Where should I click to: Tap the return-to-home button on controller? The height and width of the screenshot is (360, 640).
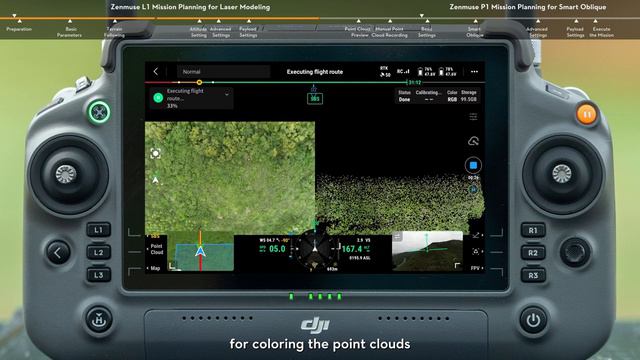coord(99,320)
